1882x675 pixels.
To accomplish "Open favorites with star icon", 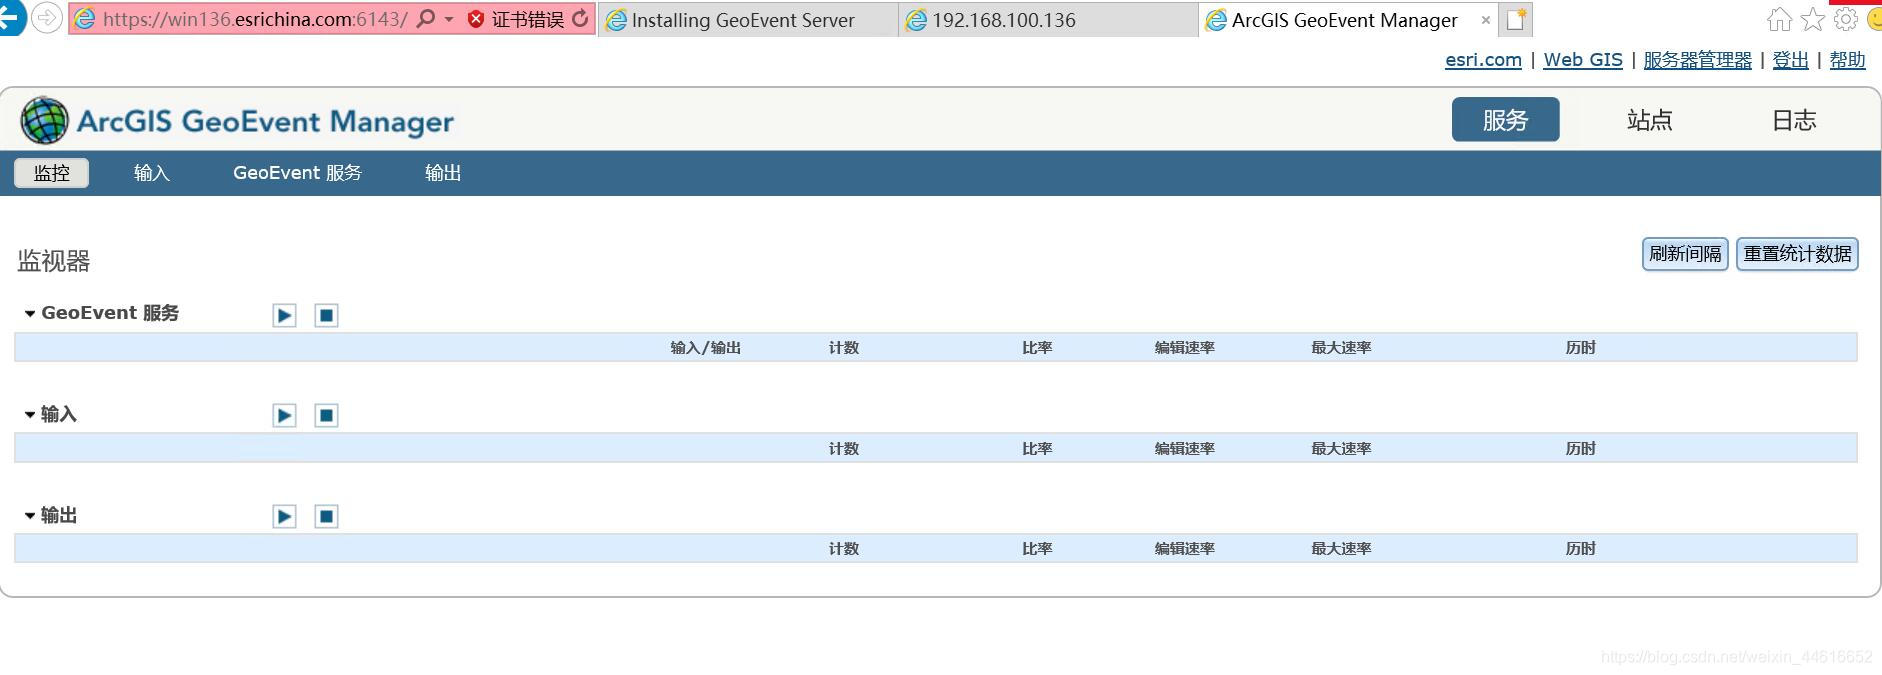I will [x=1813, y=20].
